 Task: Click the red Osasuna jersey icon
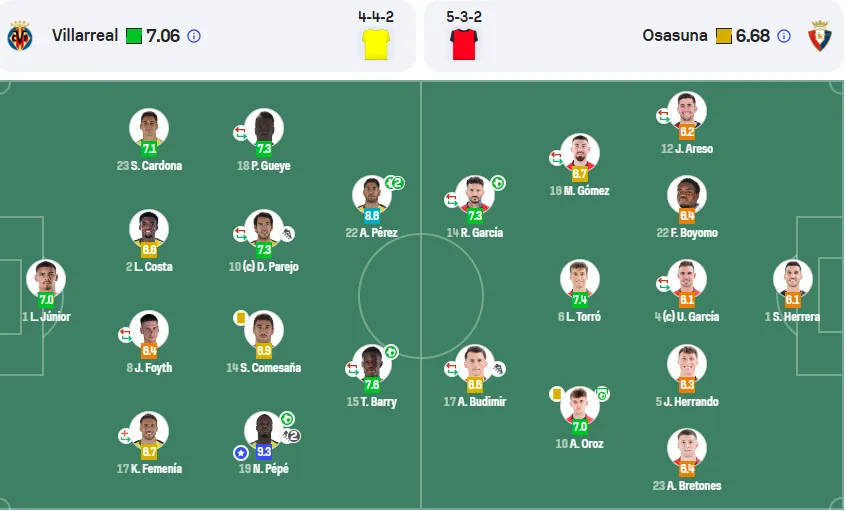click(464, 44)
